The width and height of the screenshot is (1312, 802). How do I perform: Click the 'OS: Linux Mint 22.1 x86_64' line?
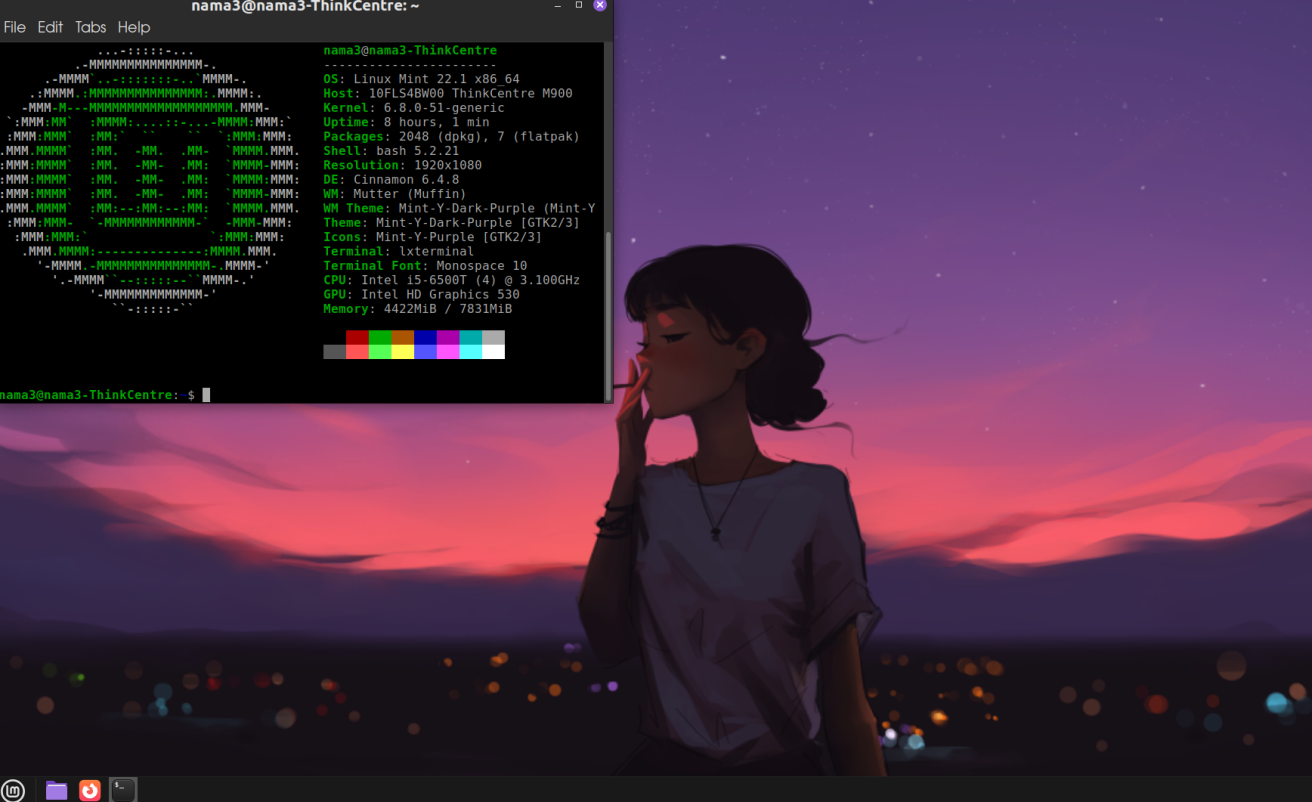click(x=421, y=79)
